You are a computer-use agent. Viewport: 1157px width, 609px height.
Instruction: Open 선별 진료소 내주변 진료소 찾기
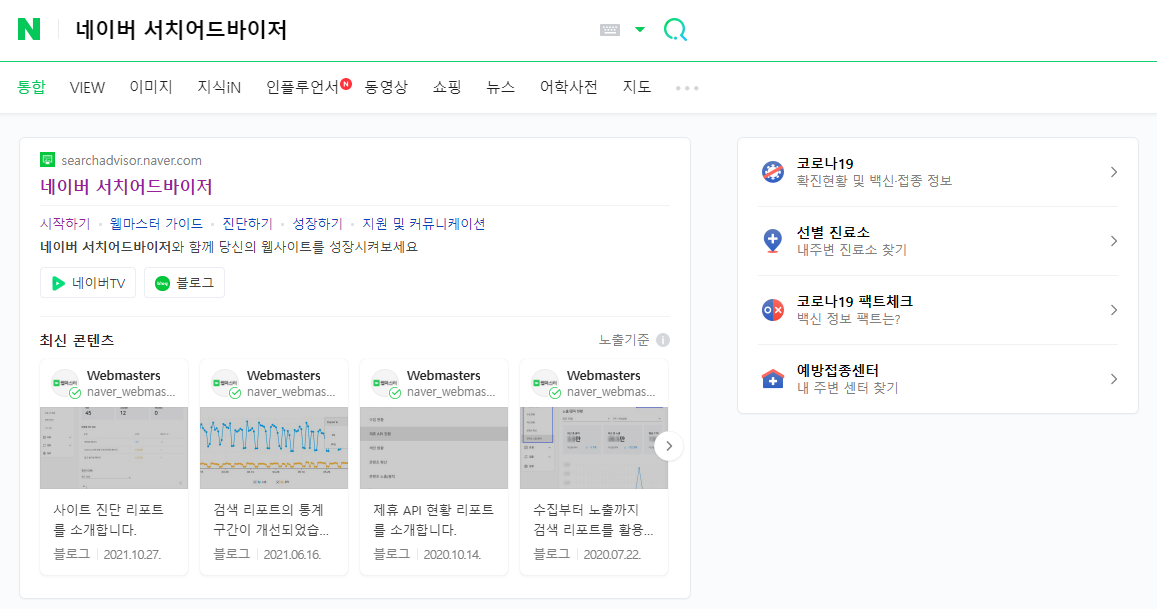(852, 241)
